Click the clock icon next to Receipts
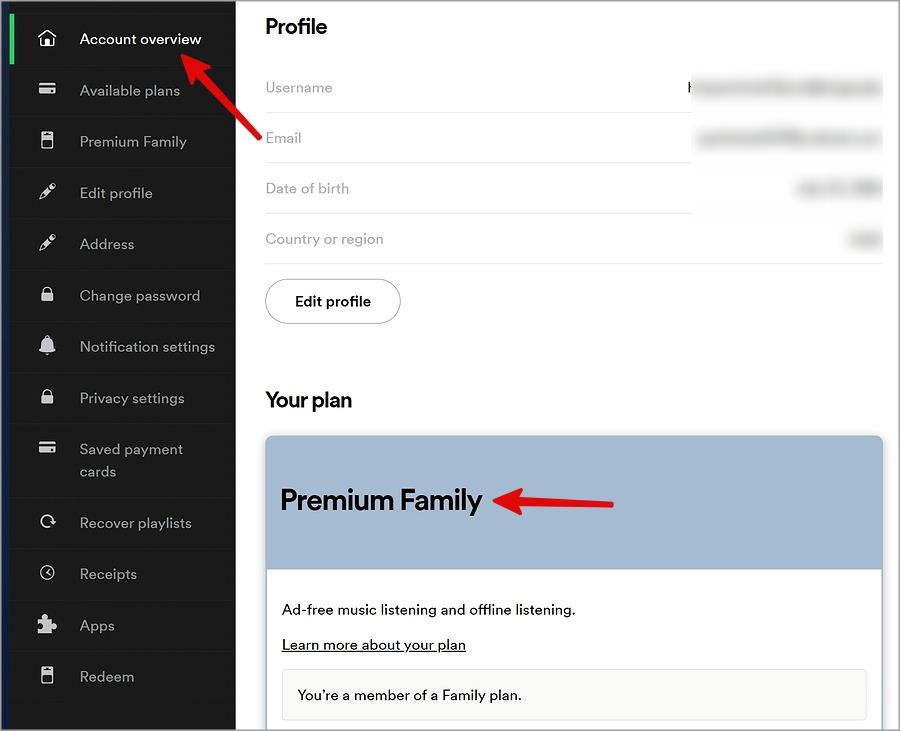 [47, 573]
